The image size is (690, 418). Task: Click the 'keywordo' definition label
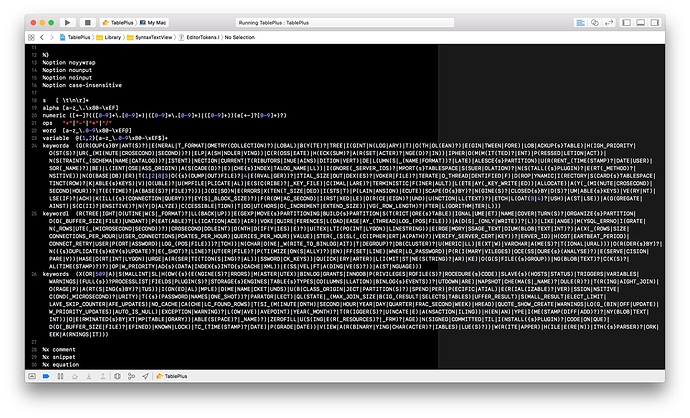pos(56,145)
